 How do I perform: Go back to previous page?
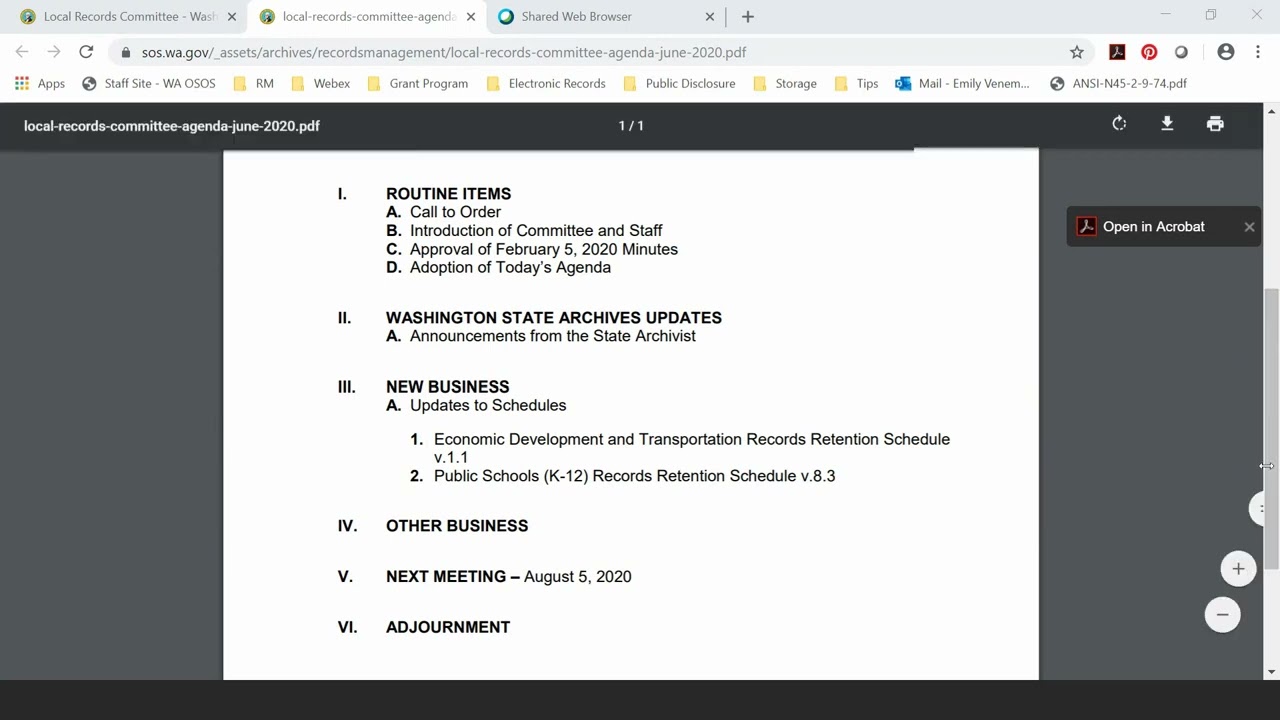(22, 52)
